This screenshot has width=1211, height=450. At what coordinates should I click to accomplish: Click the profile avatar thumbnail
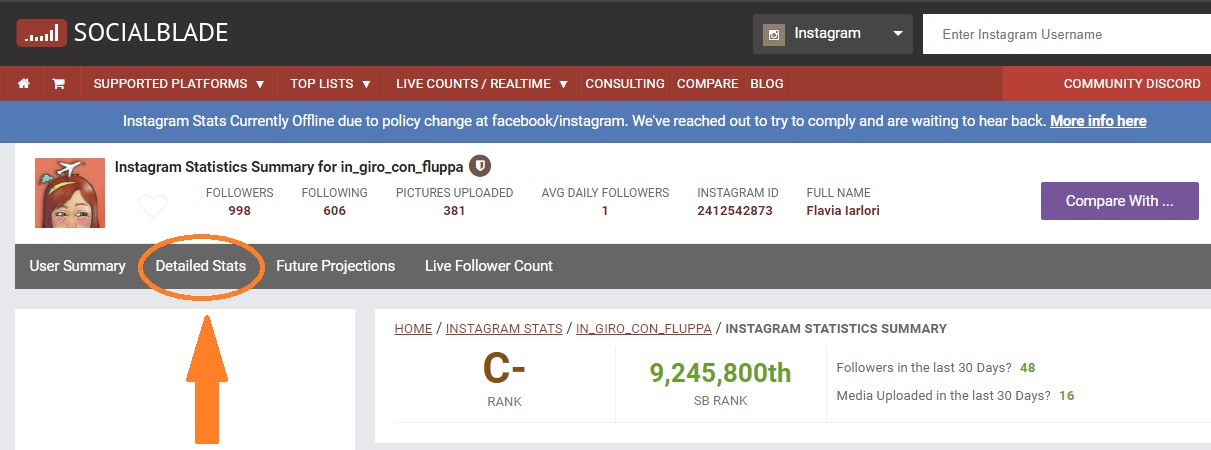[70, 193]
